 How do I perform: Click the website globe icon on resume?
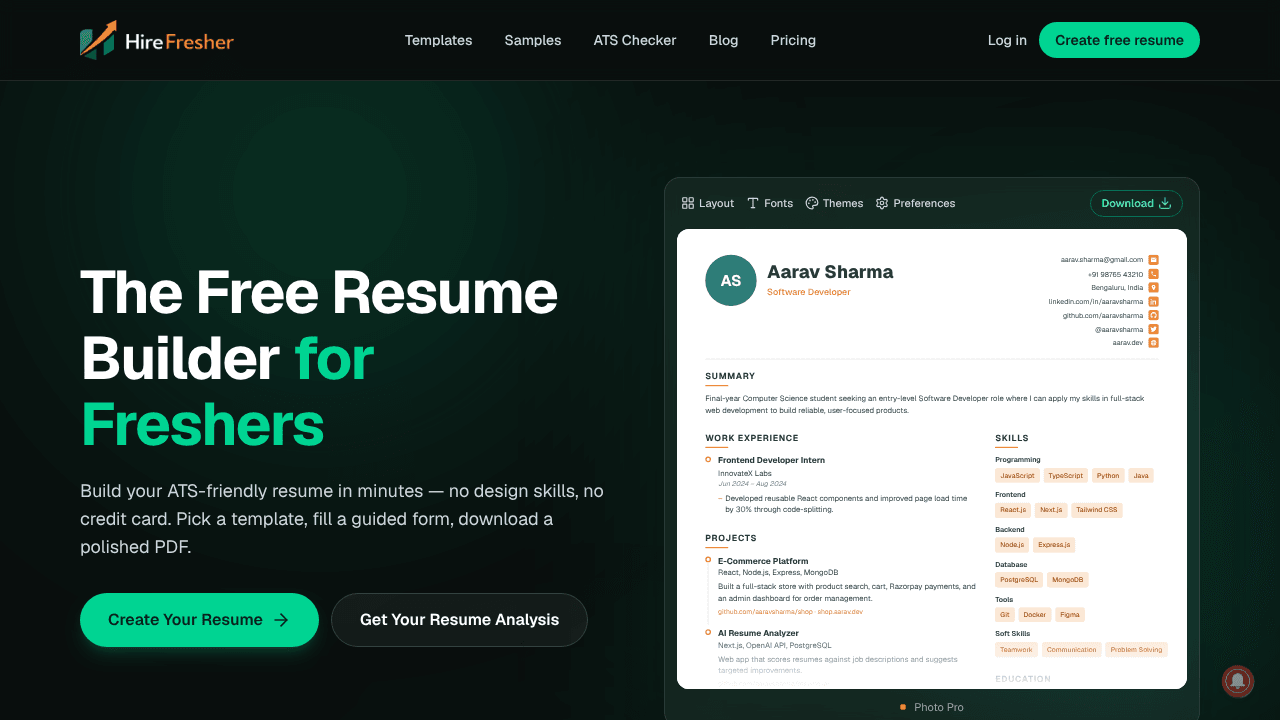[1153, 342]
